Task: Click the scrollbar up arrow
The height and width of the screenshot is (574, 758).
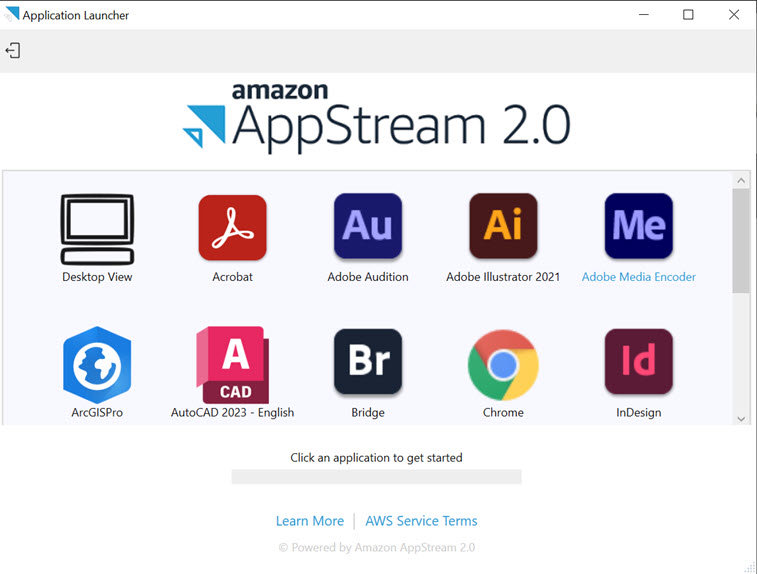Action: 741,180
